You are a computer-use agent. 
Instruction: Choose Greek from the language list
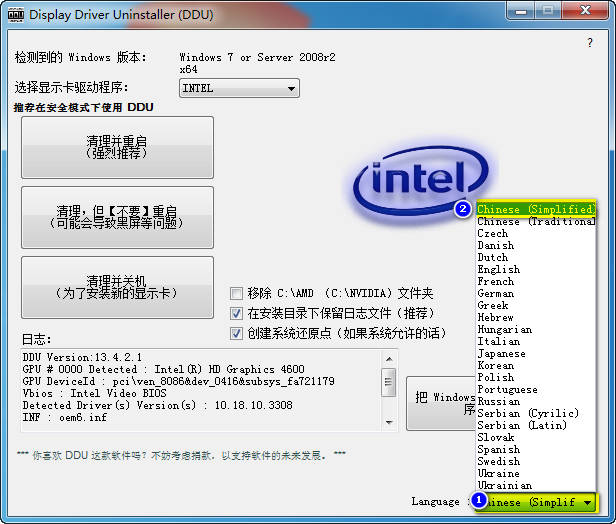pyautogui.click(x=536, y=305)
